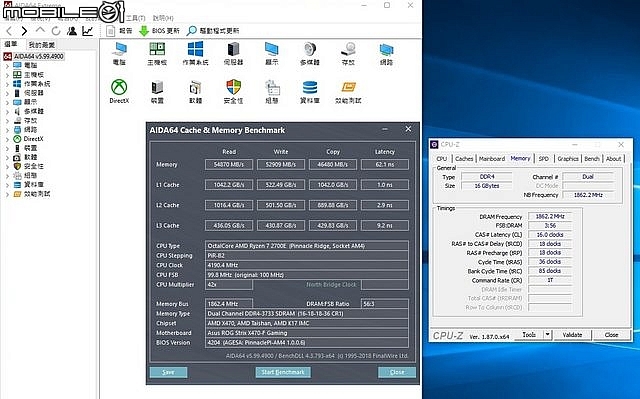Open the Bench tab in CPU-Z
The height and width of the screenshot is (399, 640).
(592, 159)
